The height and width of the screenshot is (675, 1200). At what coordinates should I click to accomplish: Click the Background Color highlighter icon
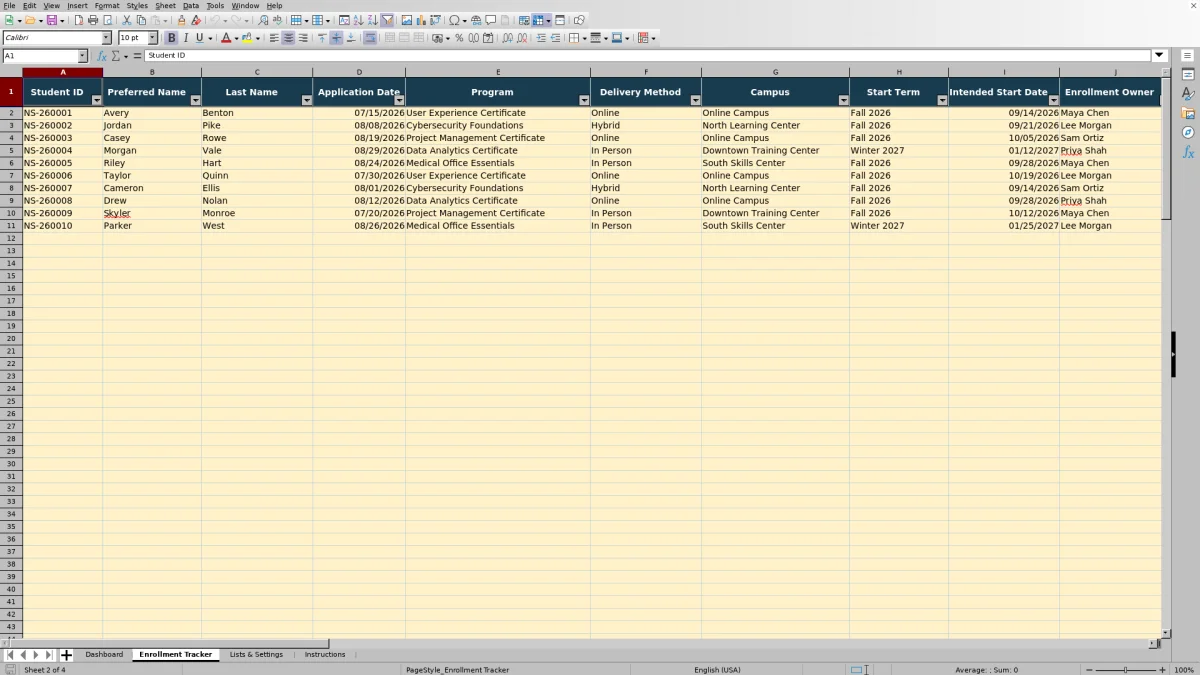point(246,38)
